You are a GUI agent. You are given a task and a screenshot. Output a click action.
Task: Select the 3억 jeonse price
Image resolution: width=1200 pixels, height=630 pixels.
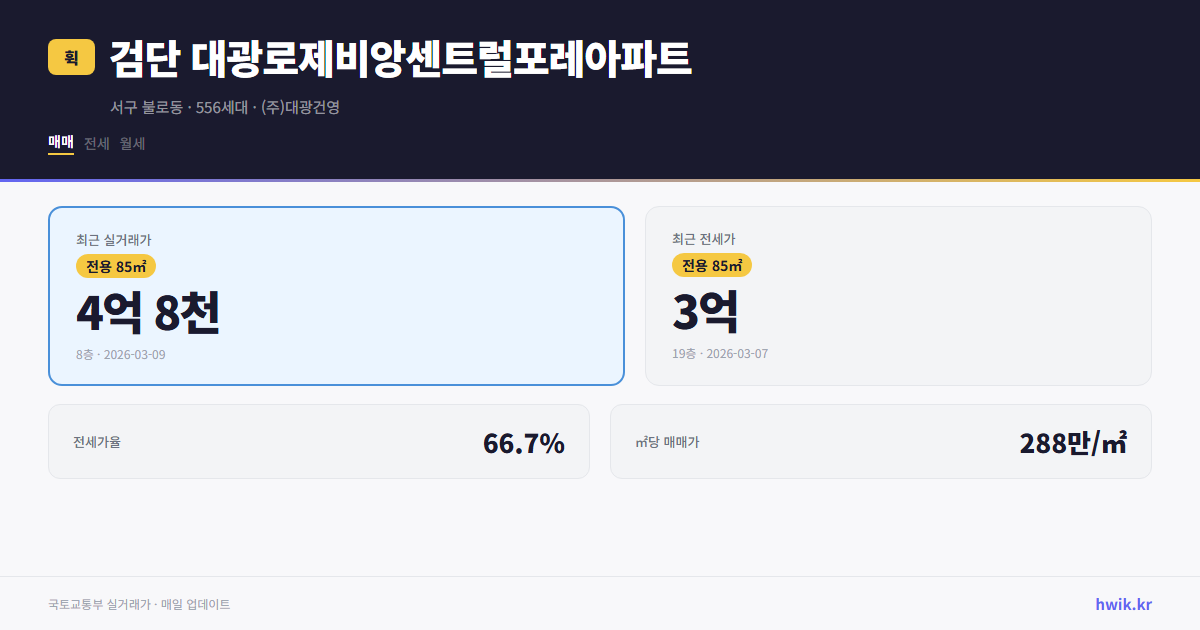click(706, 313)
